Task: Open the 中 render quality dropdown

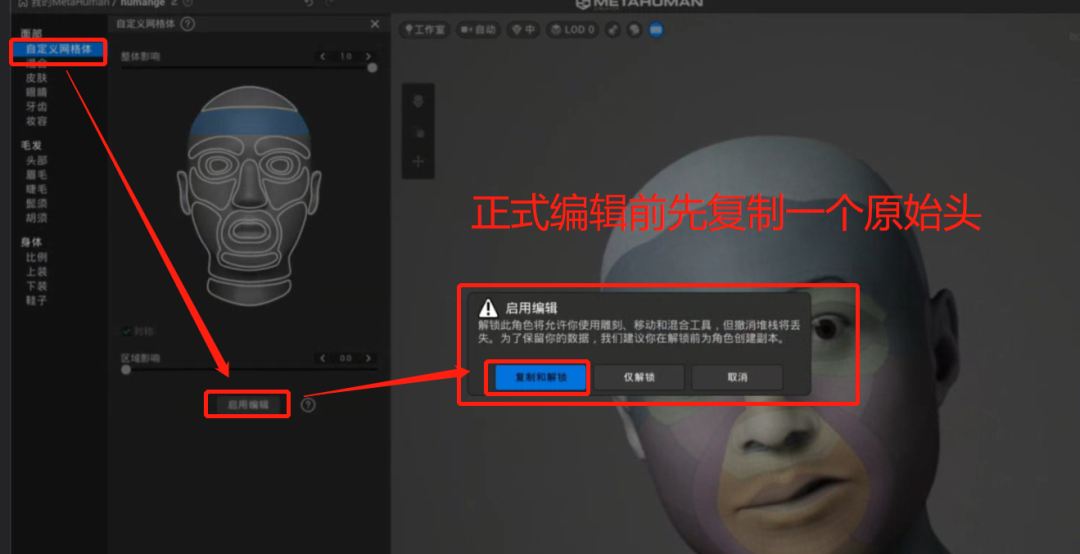Action: pyautogui.click(x=523, y=30)
